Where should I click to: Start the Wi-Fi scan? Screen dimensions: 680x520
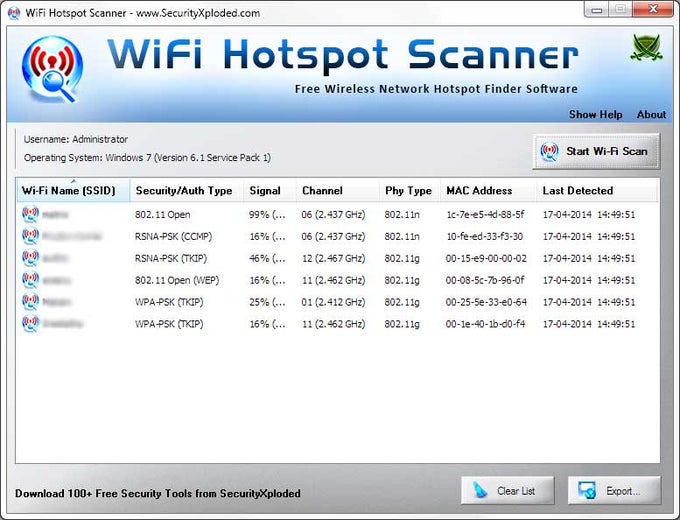tap(596, 151)
